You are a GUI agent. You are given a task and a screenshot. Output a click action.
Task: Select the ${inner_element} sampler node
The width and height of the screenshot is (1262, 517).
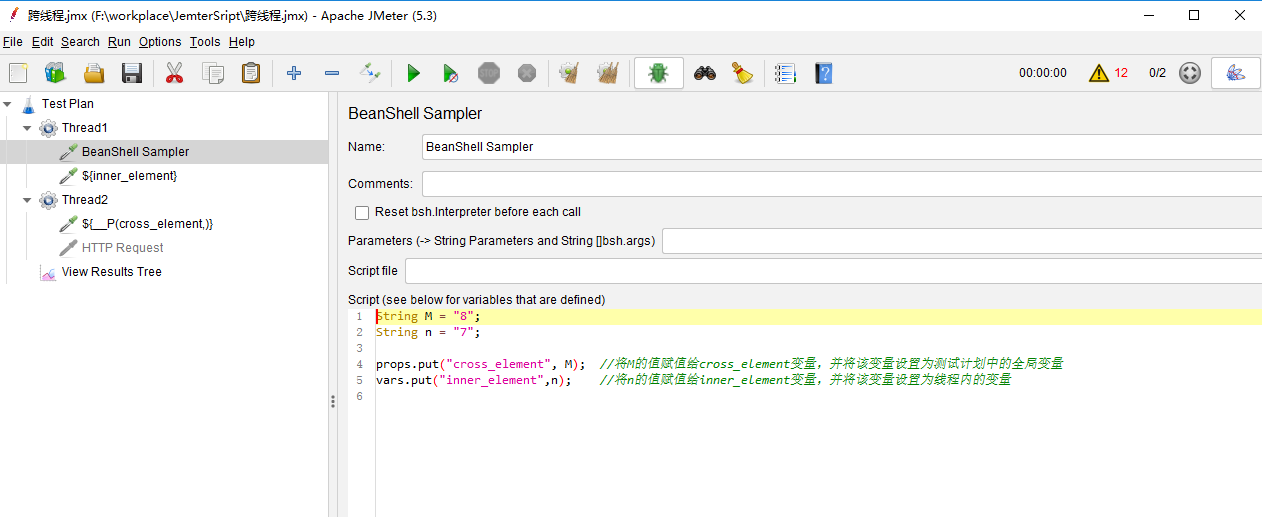[129, 175]
